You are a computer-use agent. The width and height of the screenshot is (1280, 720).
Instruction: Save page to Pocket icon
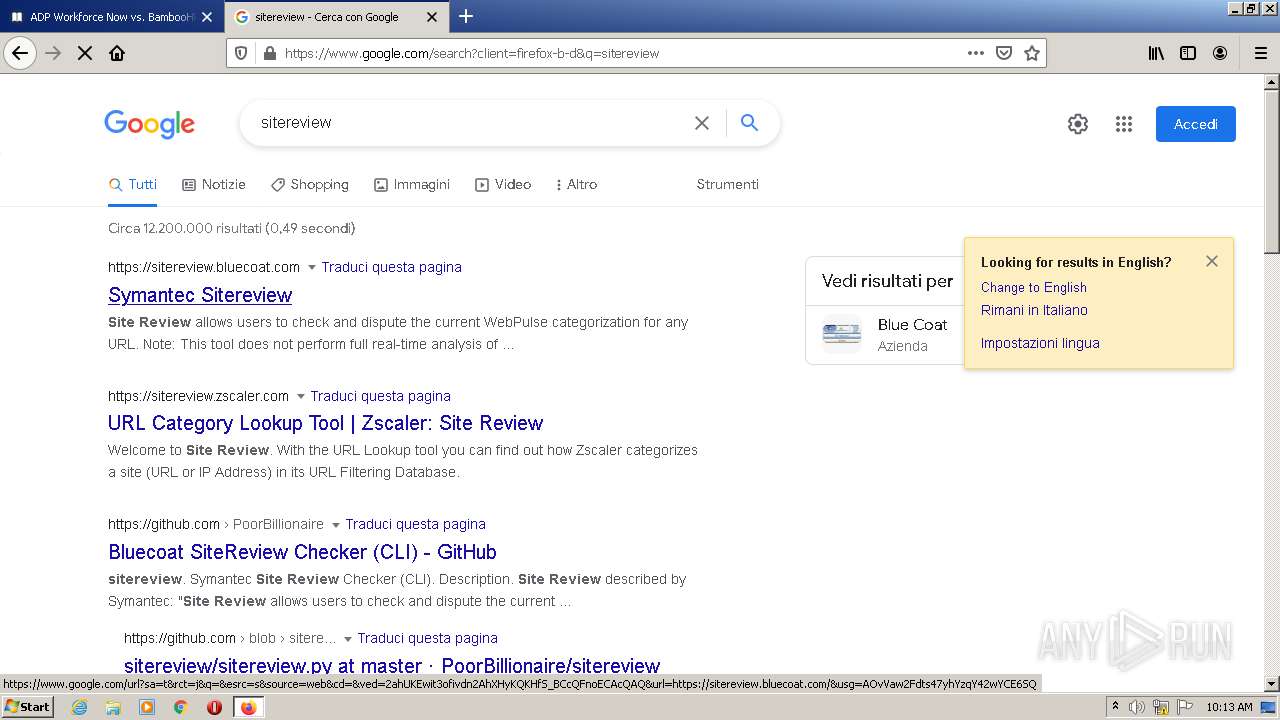1004,53
